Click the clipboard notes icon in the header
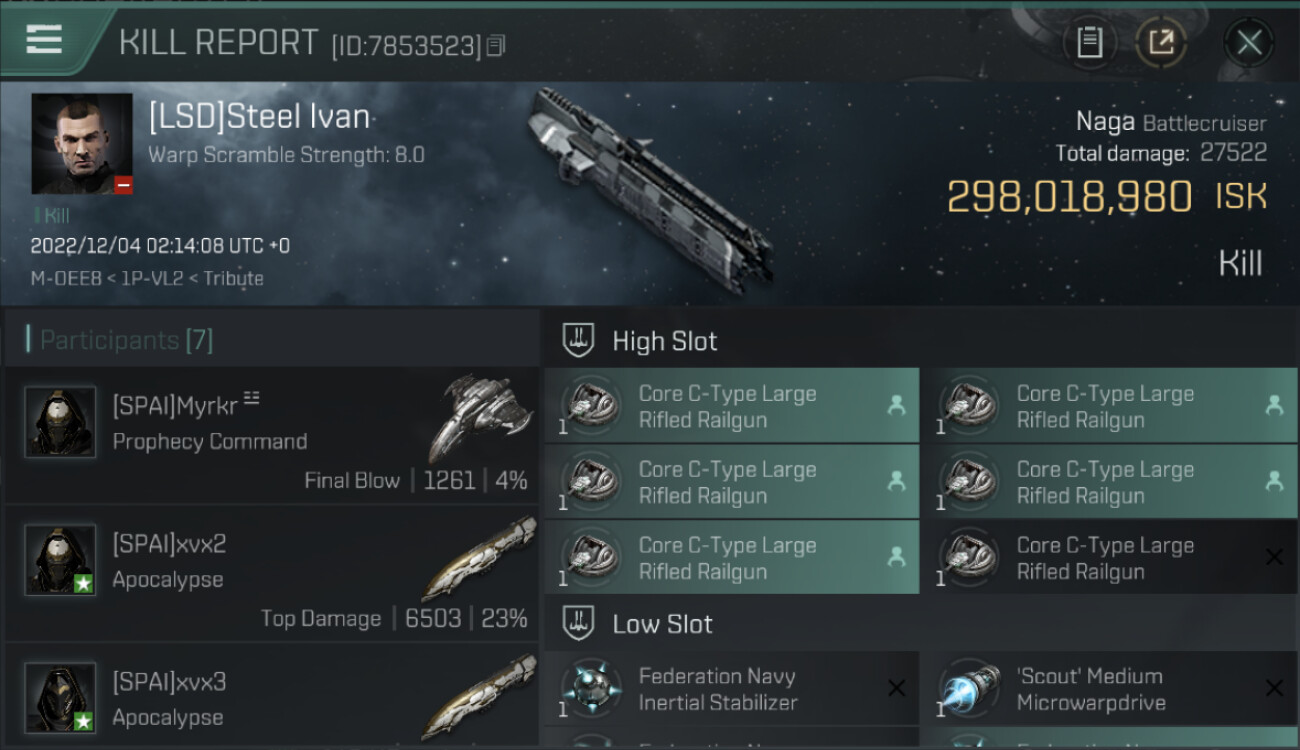This screenshot has width=1300, height=750. click(x=1089, y=43)
